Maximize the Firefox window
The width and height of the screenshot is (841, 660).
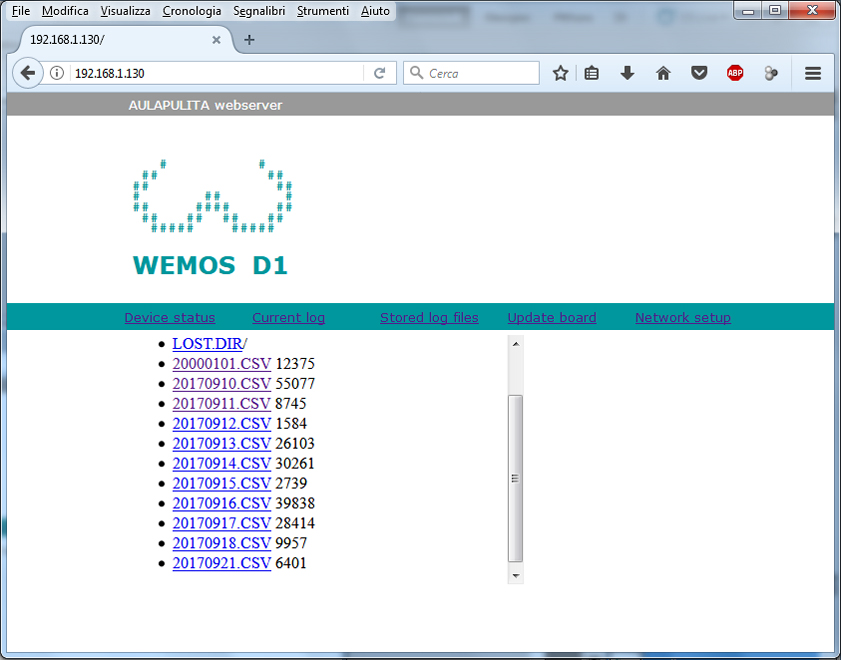point(775,10)
